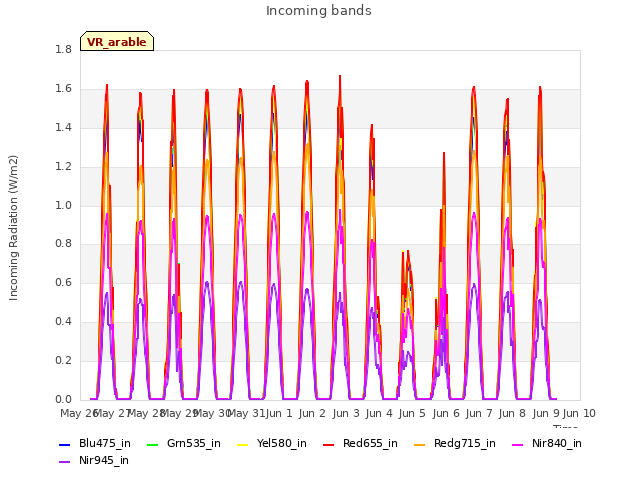
Task: Click the magenta Nir840_in legend swatch
Action: coord(518,444)
